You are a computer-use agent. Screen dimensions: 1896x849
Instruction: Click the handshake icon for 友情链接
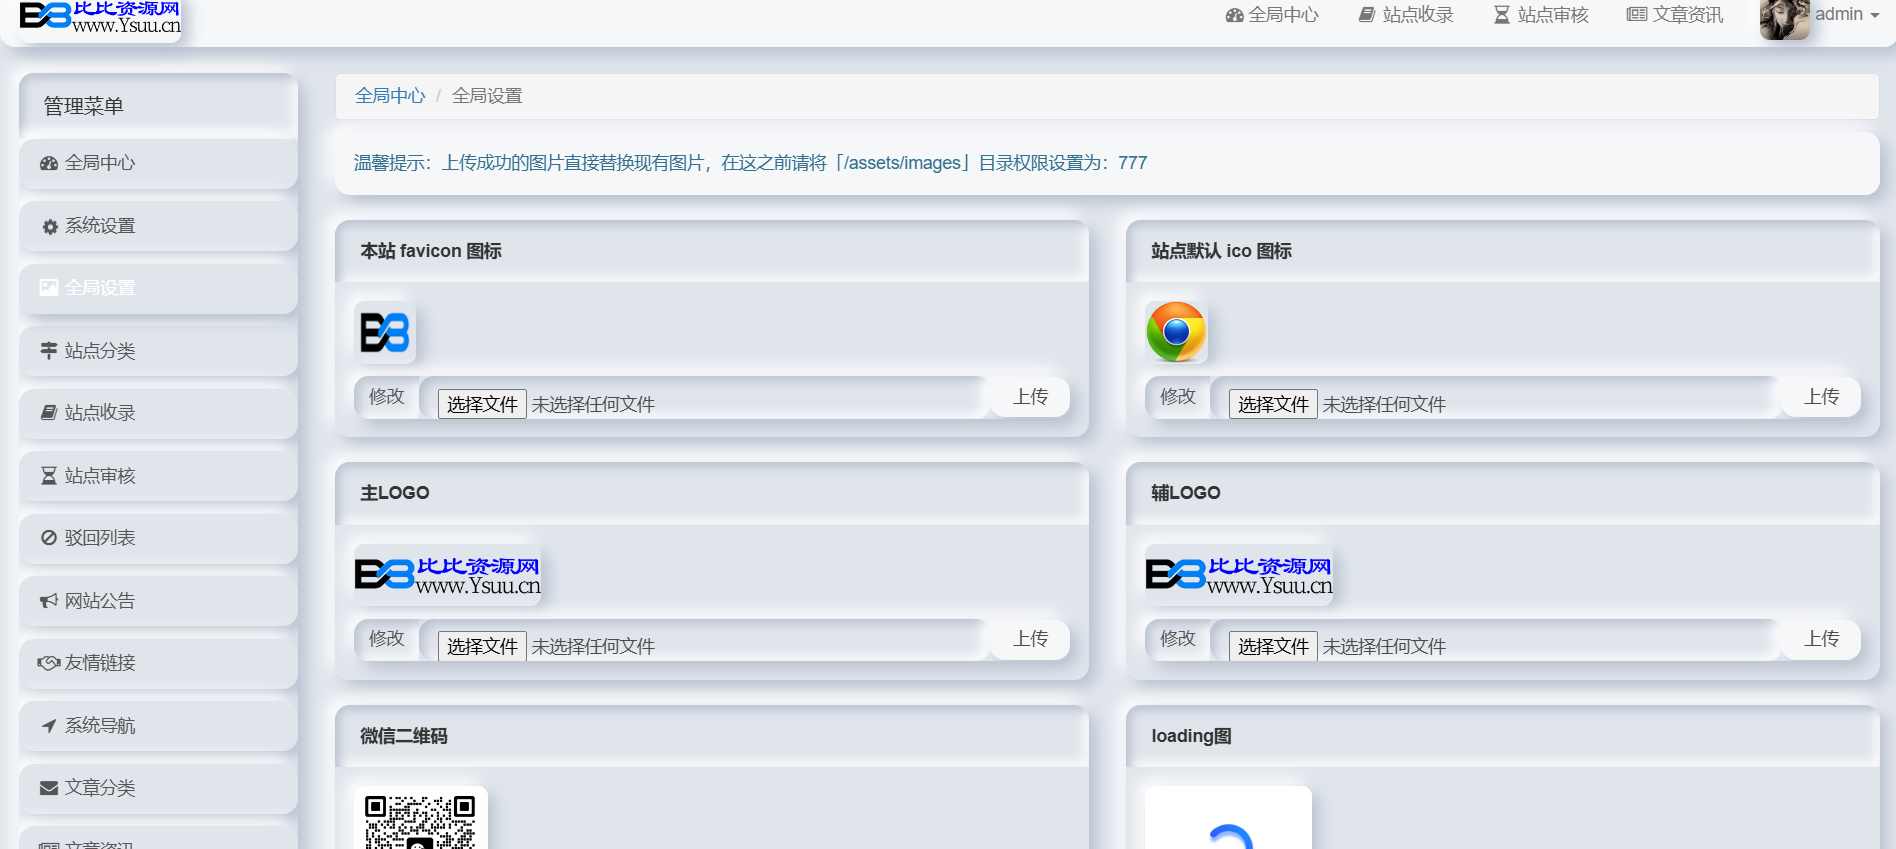coord(49,663)
